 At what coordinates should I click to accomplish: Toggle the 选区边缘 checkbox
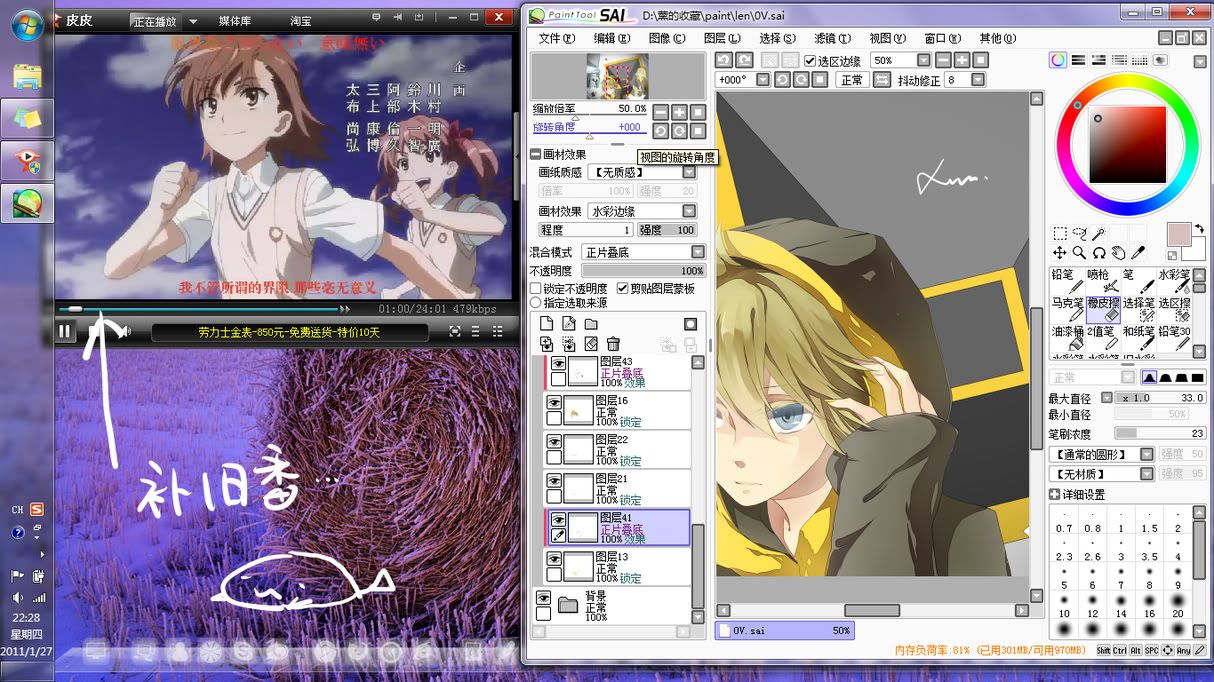(811, 61)
